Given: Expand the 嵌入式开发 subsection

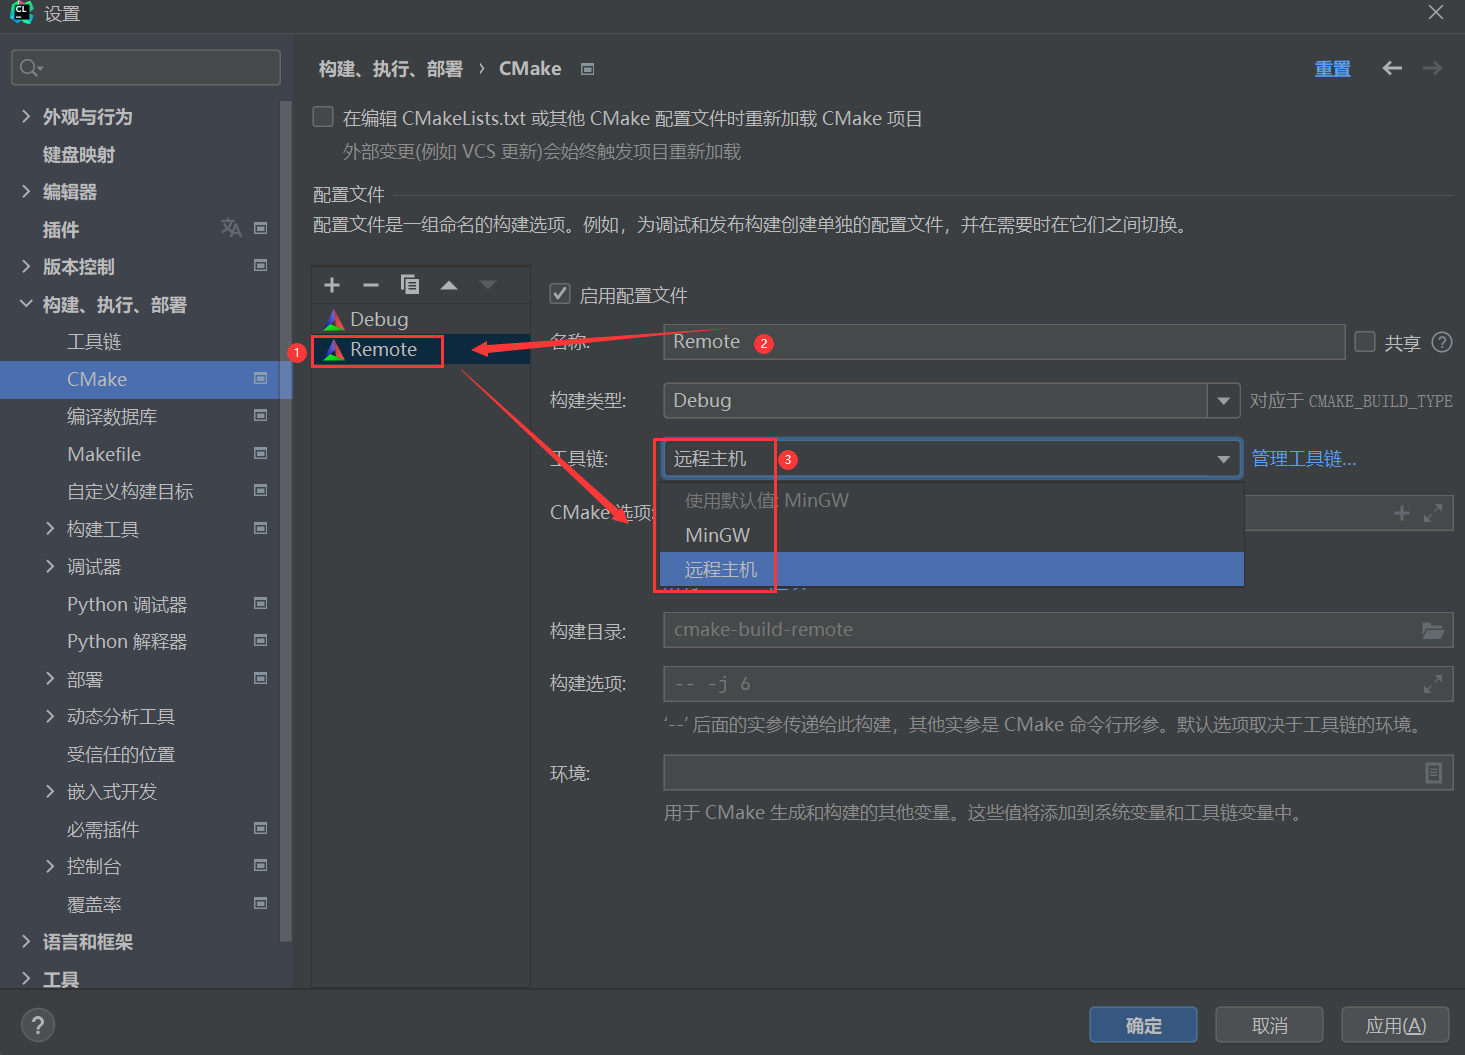Looking at the screenshot, I should coord(50,791).
